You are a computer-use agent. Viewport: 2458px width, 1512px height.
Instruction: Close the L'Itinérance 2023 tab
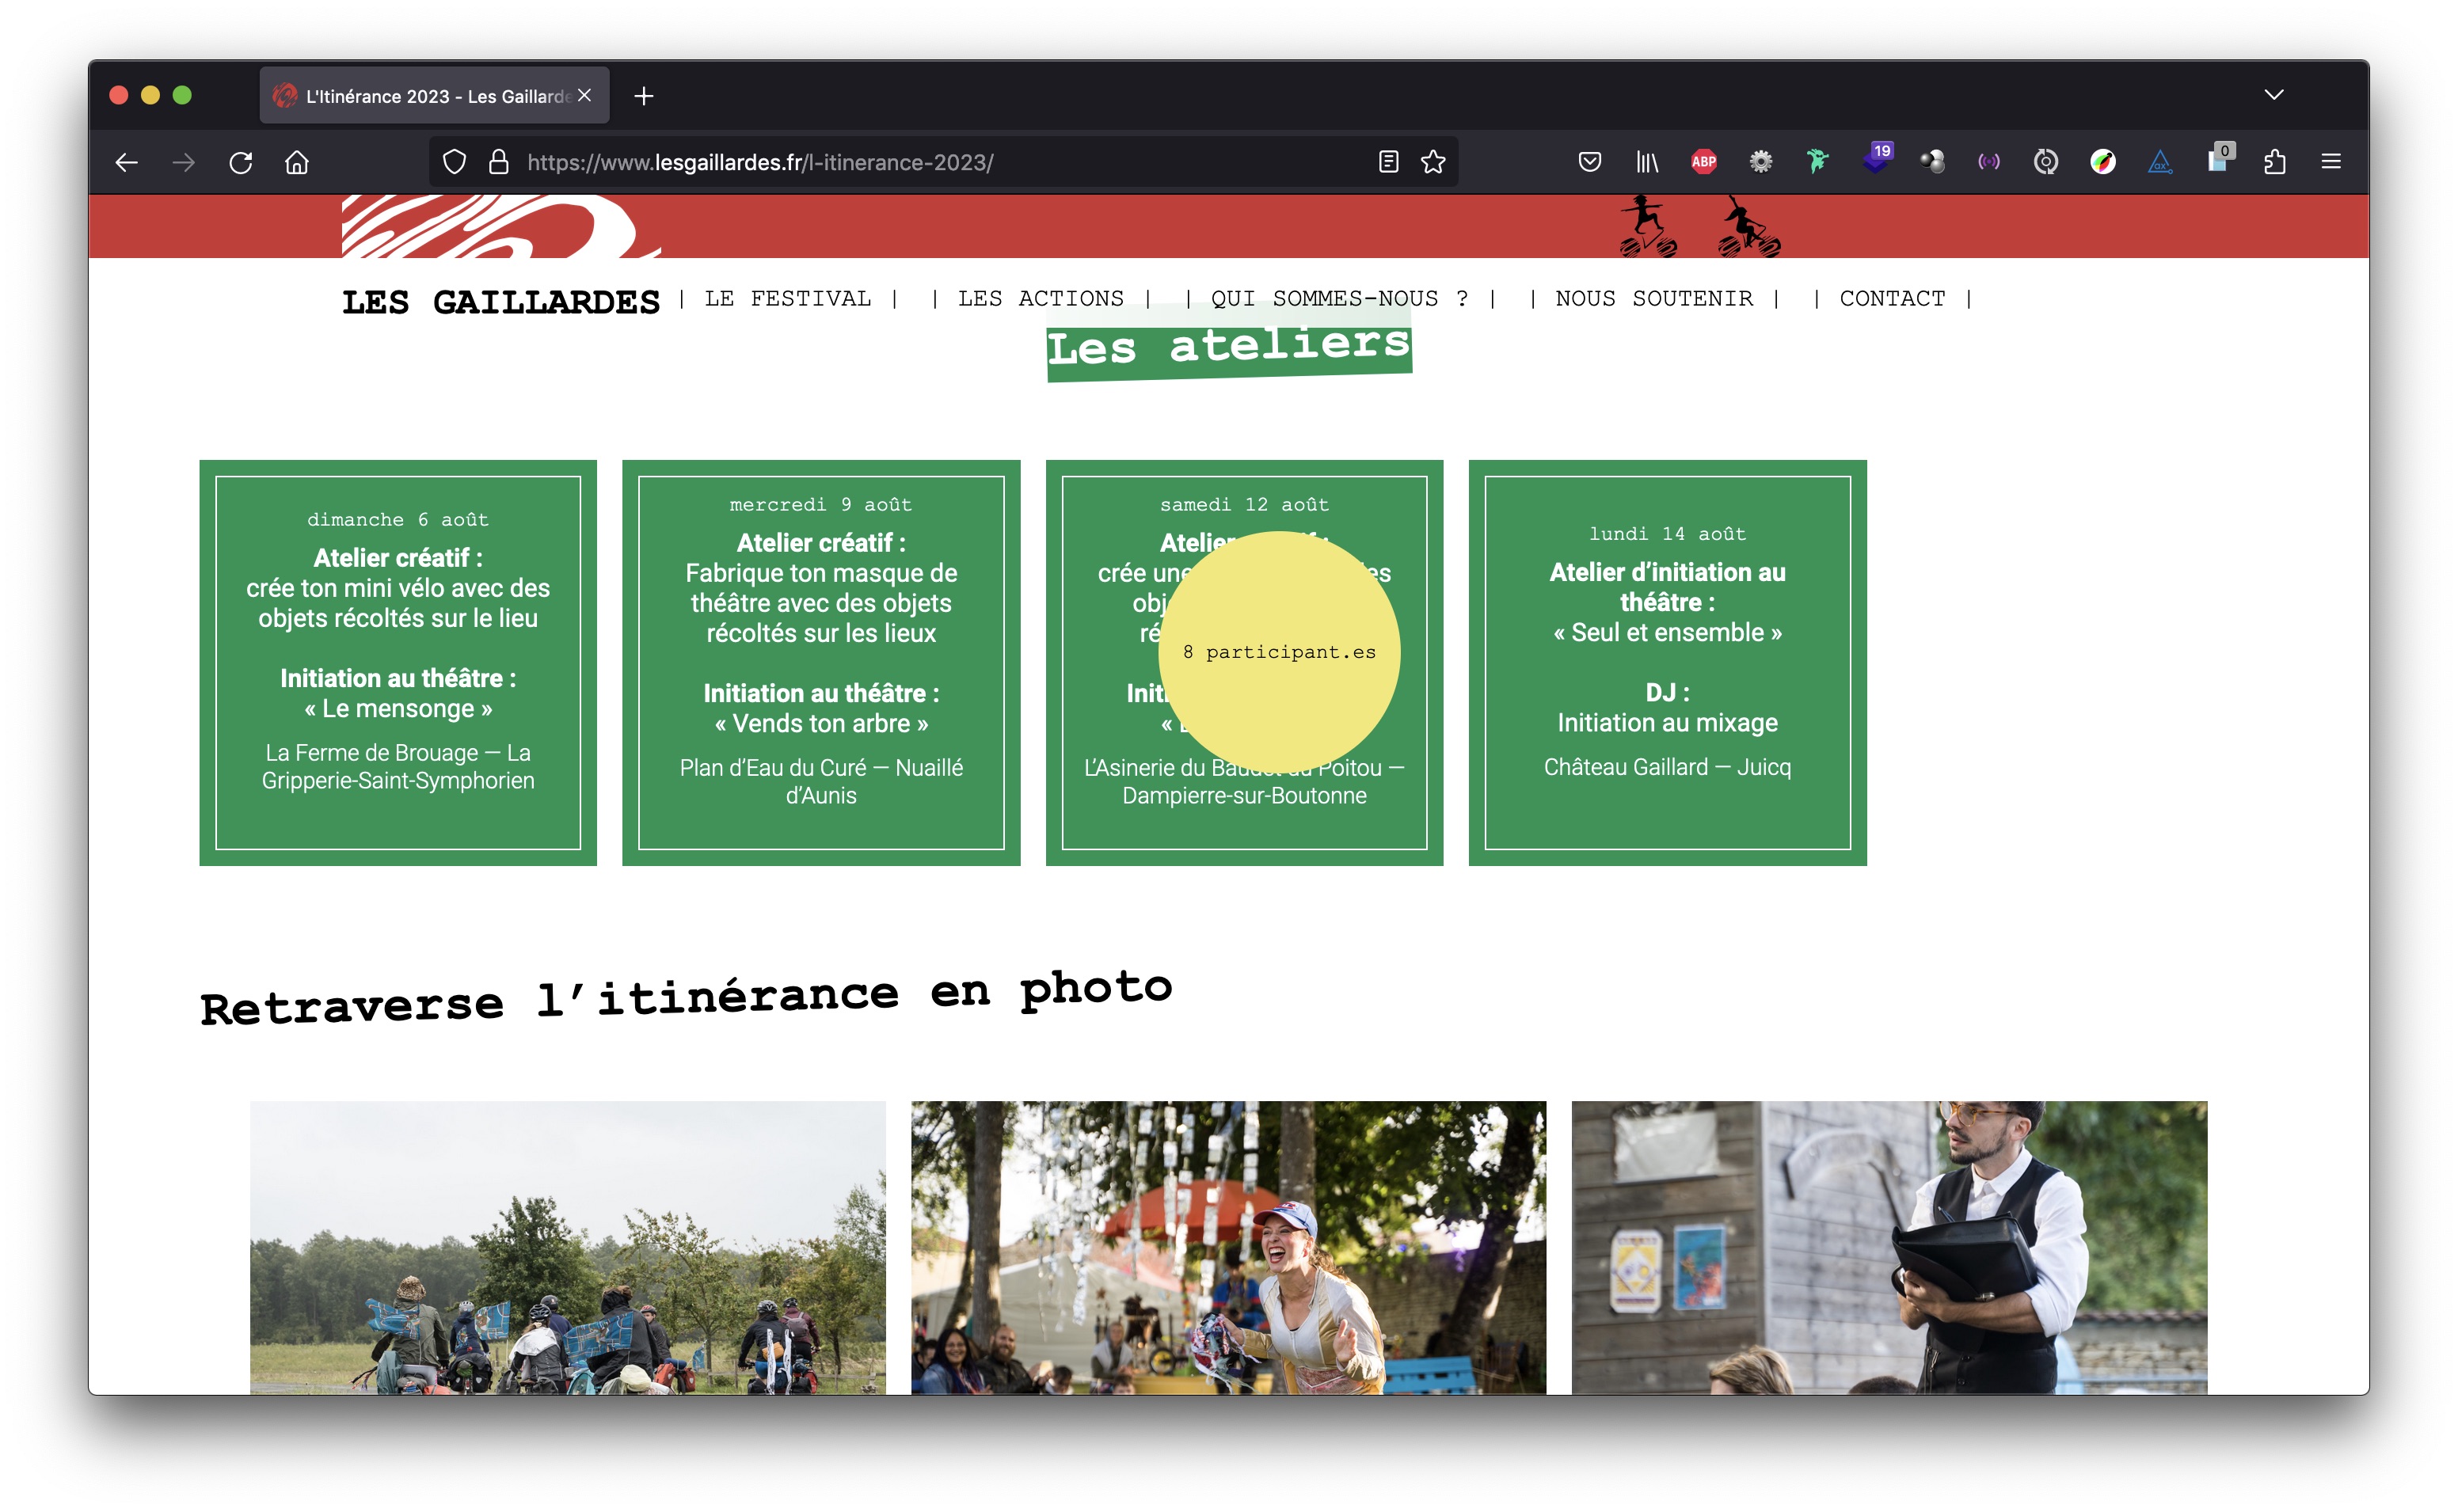[x=585, y=96]
